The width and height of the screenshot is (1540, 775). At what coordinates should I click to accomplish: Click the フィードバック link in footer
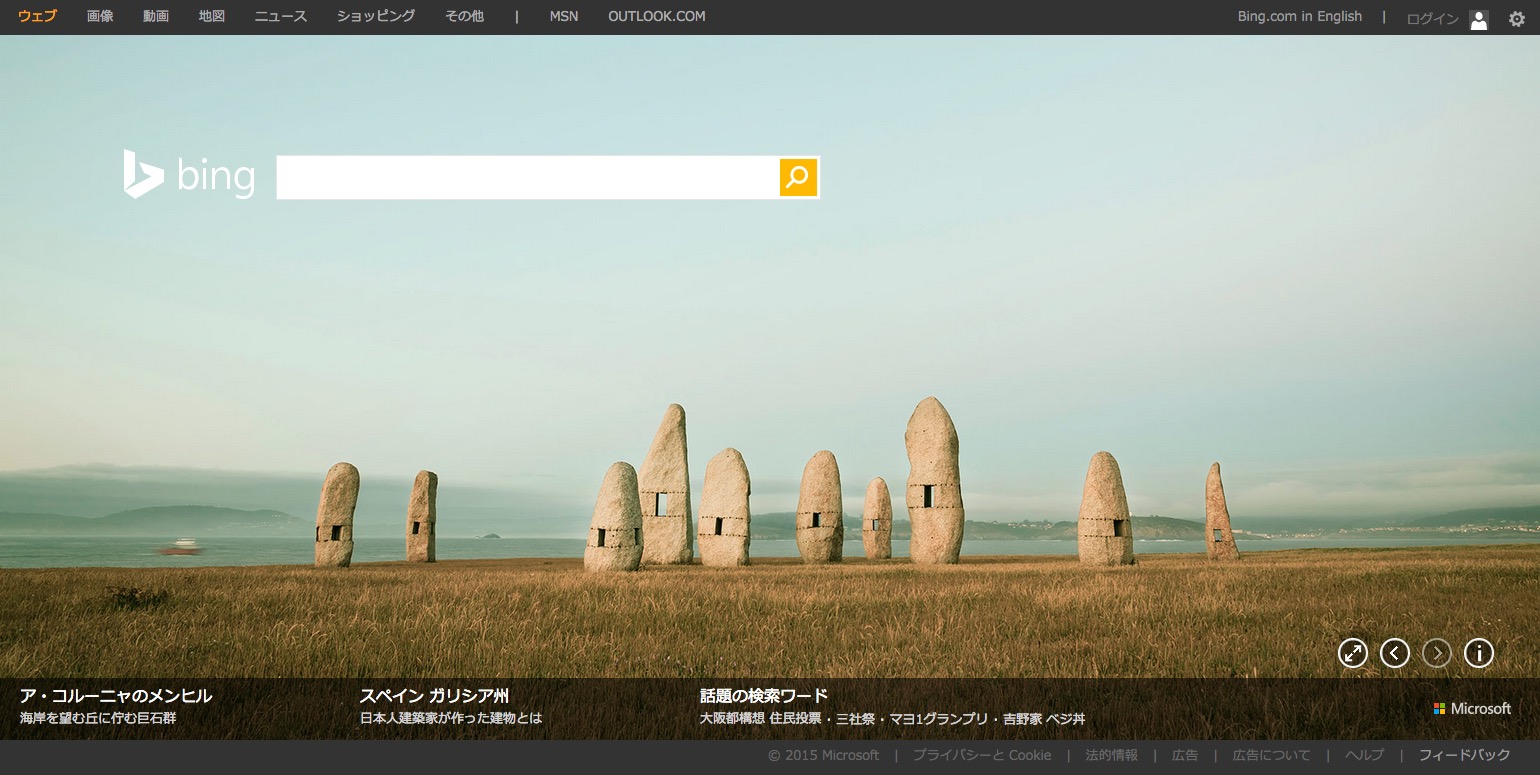click(1464, 755)
